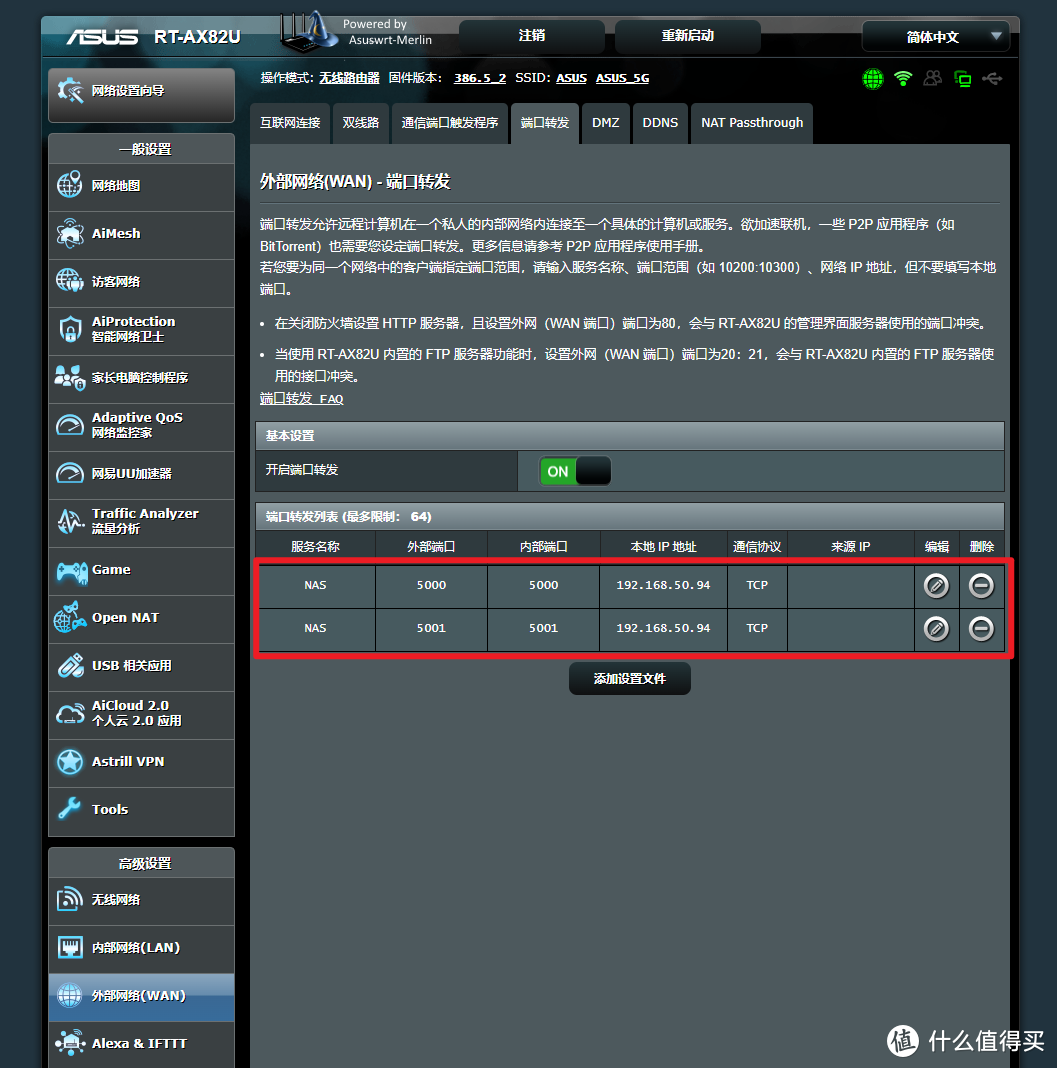1057x1068 pixels.
Task: Open Traffic Analyzer 流量分析
Action: tap(140, 521)
